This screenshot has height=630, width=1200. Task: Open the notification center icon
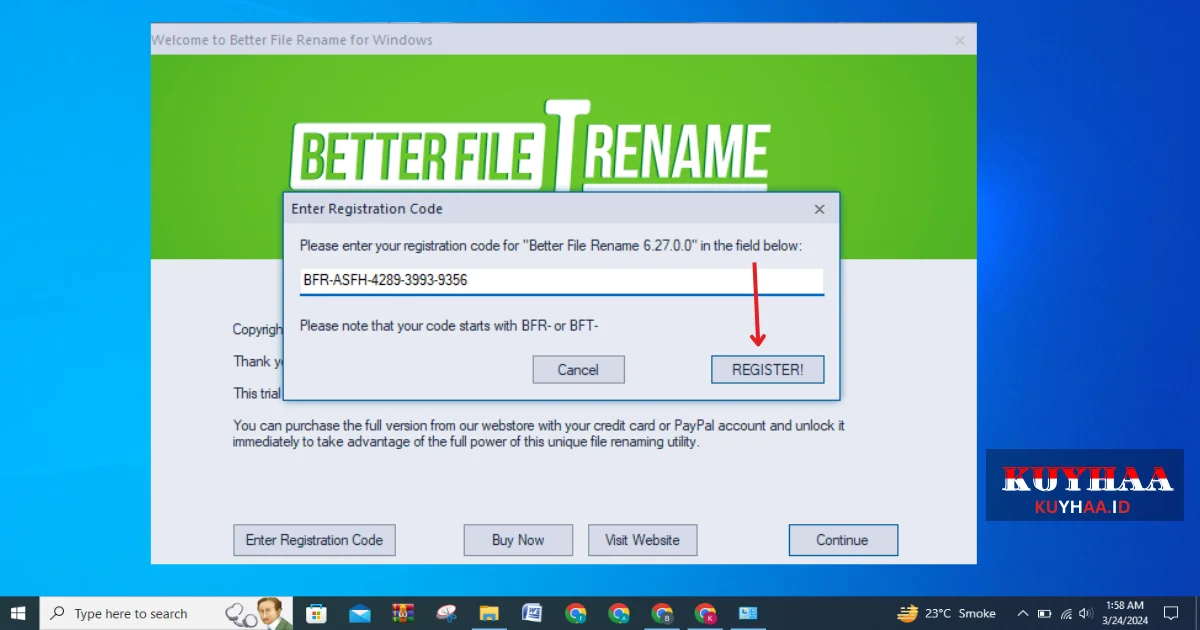click(1171, 613)
